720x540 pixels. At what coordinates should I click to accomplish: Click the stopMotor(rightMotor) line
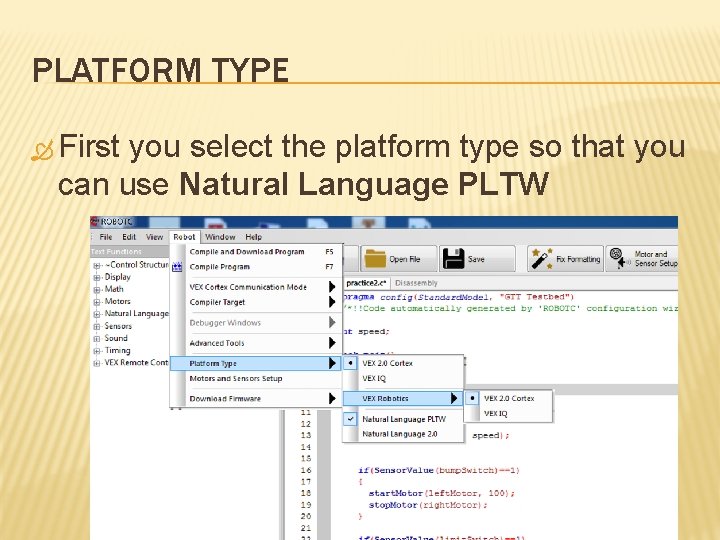point(428,505)
